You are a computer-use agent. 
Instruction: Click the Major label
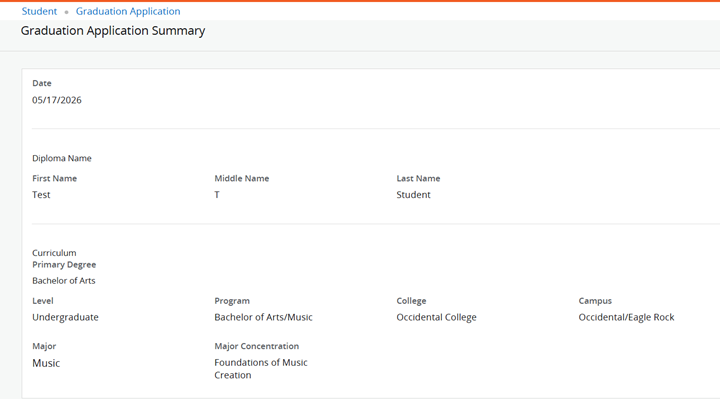(44, 346)
